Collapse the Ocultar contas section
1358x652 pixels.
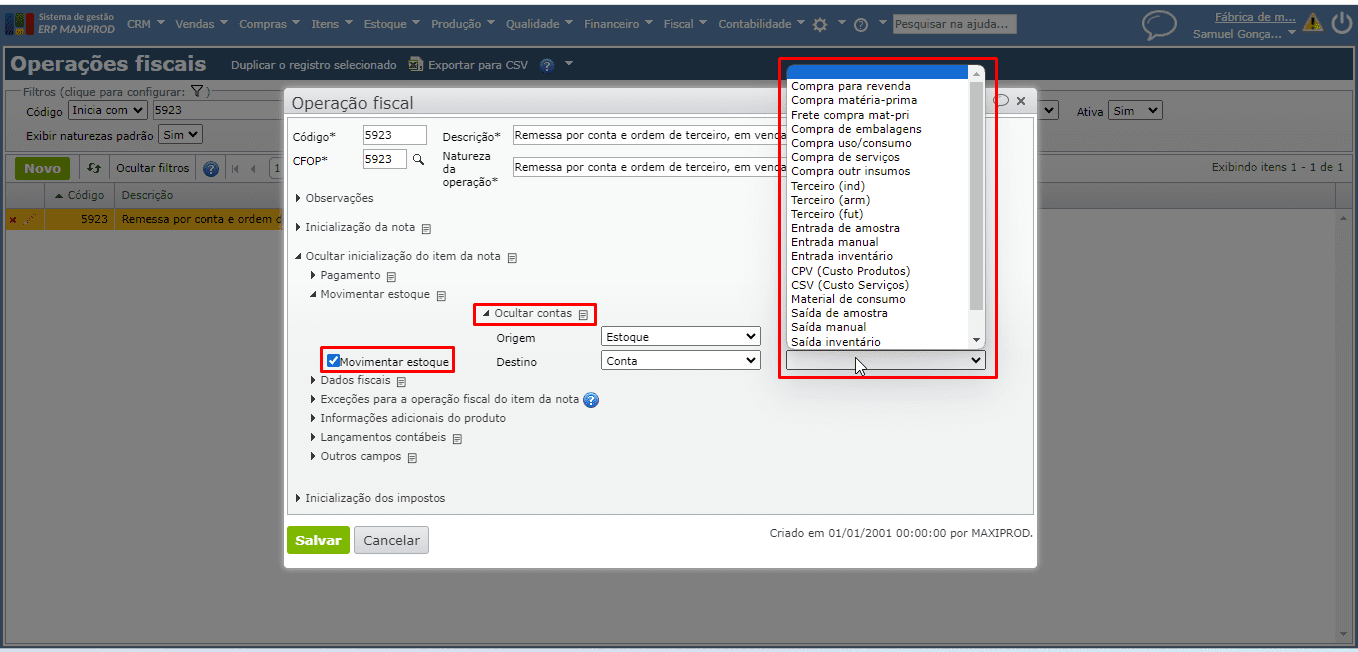point(527,313)
